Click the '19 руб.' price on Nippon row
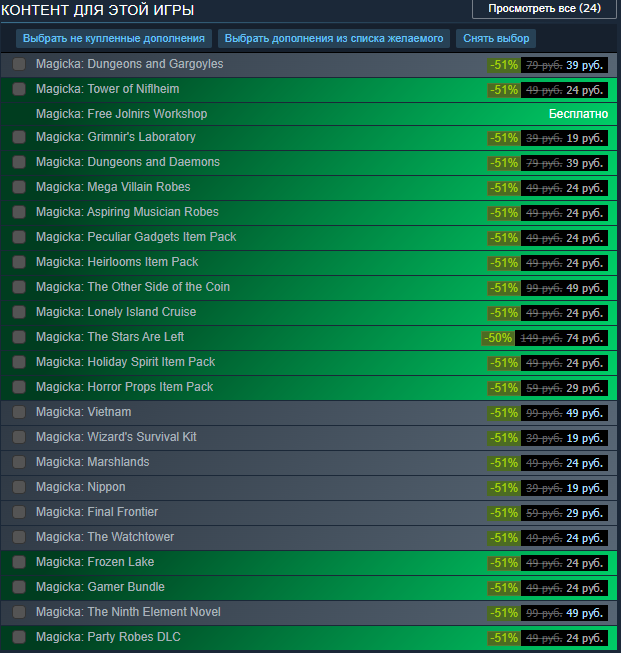This screenshot has height=653, width=621. [584, 488]
